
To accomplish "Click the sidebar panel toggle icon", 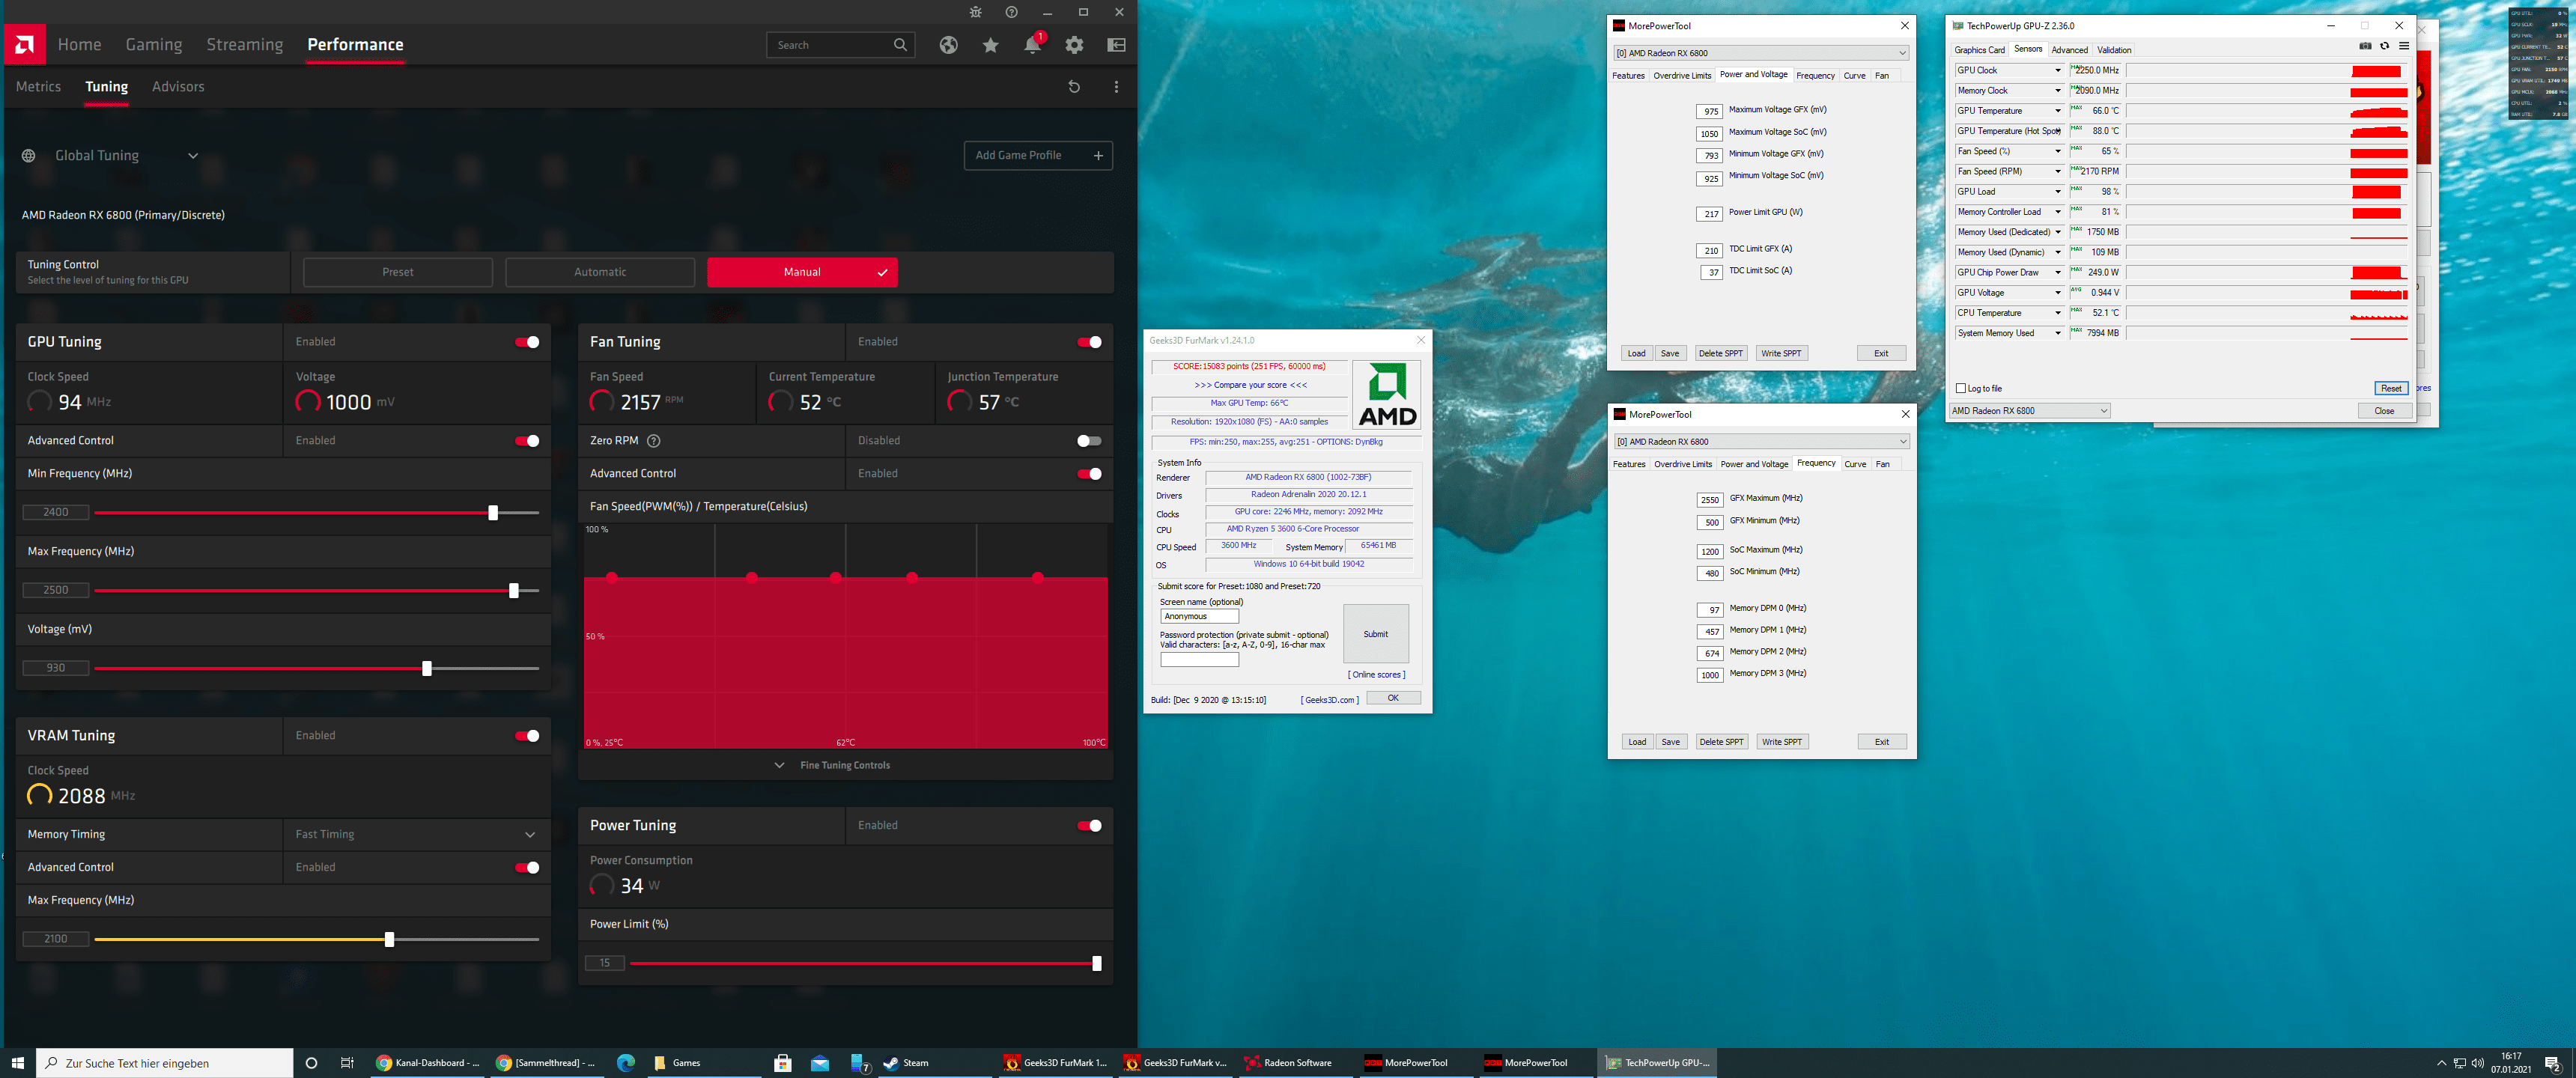I will 1116,45.
